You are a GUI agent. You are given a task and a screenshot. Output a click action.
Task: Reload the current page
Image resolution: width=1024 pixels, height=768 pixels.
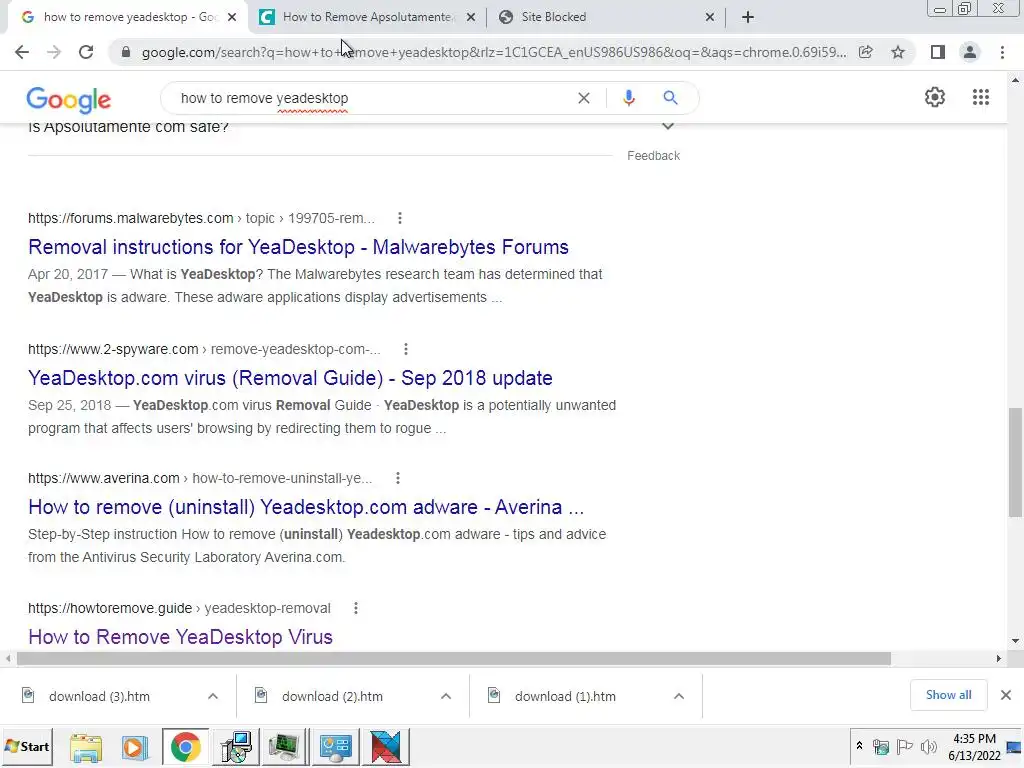(x=86, y=52)
